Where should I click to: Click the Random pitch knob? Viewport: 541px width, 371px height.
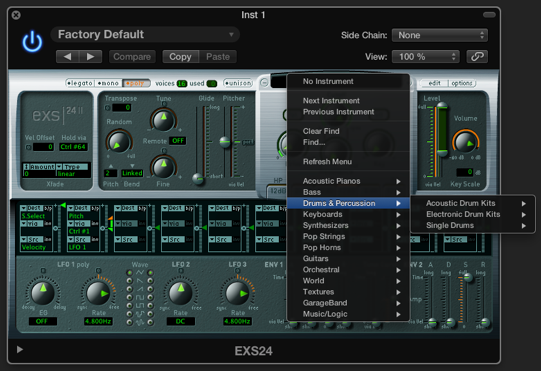click(118, 141)
